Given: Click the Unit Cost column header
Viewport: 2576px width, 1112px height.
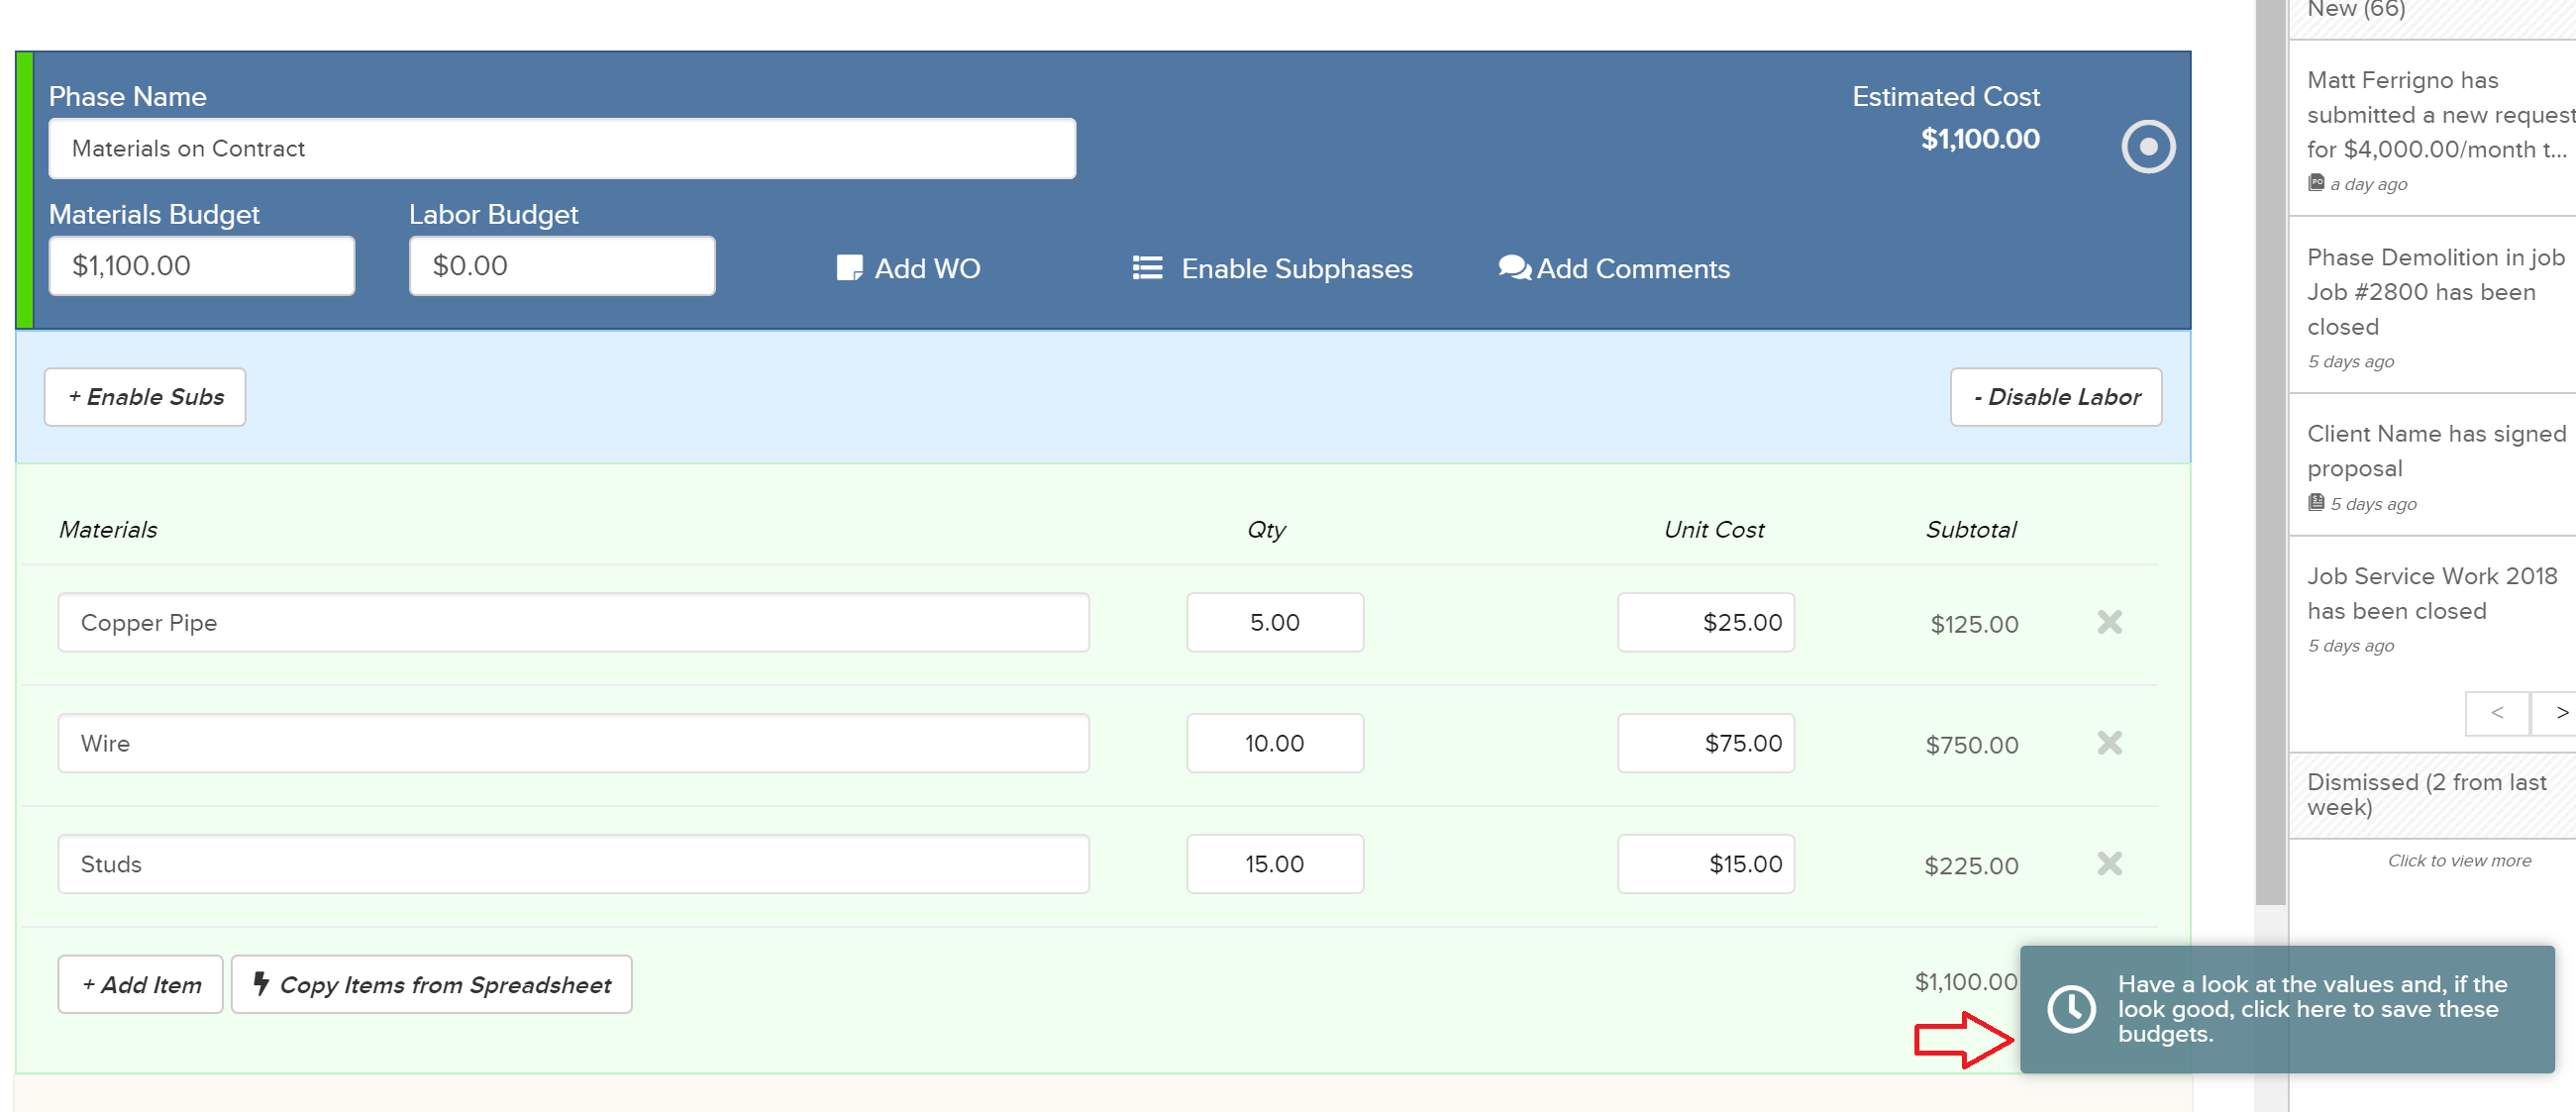Looking at the screenshot, I should tap(1714, 530).
